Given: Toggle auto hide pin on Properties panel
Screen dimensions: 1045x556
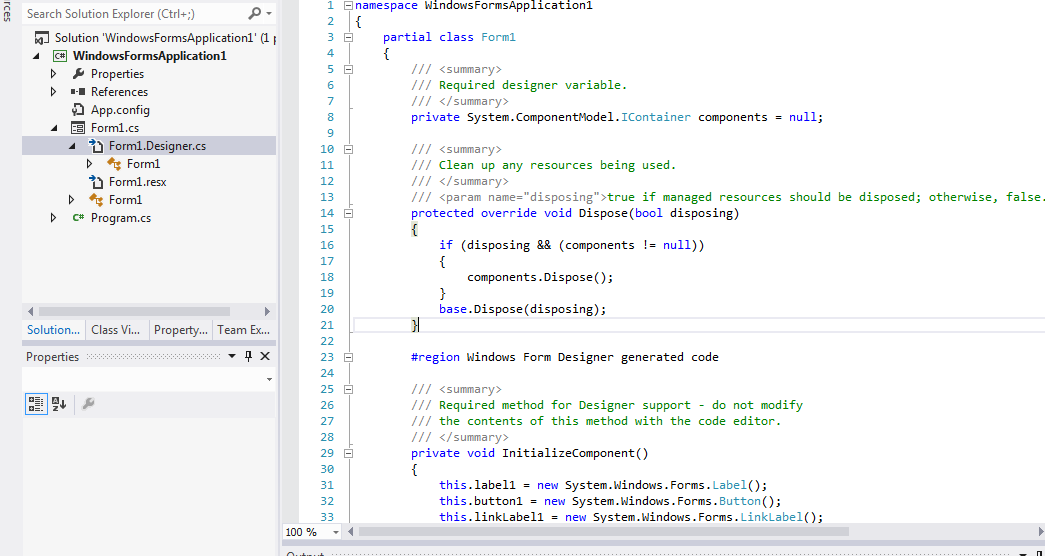Looking at the screenshot, I should (x=248, y=357).
